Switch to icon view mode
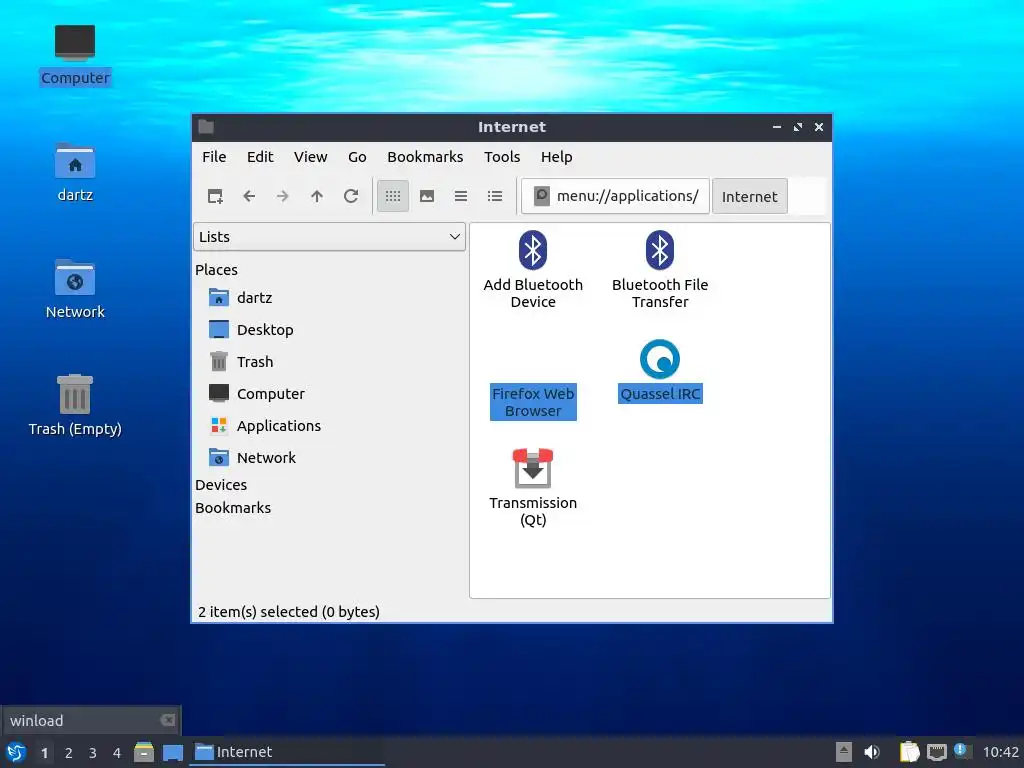This screenshot has height=768, width=1024. pyautogui.click(x=393, y=196)
